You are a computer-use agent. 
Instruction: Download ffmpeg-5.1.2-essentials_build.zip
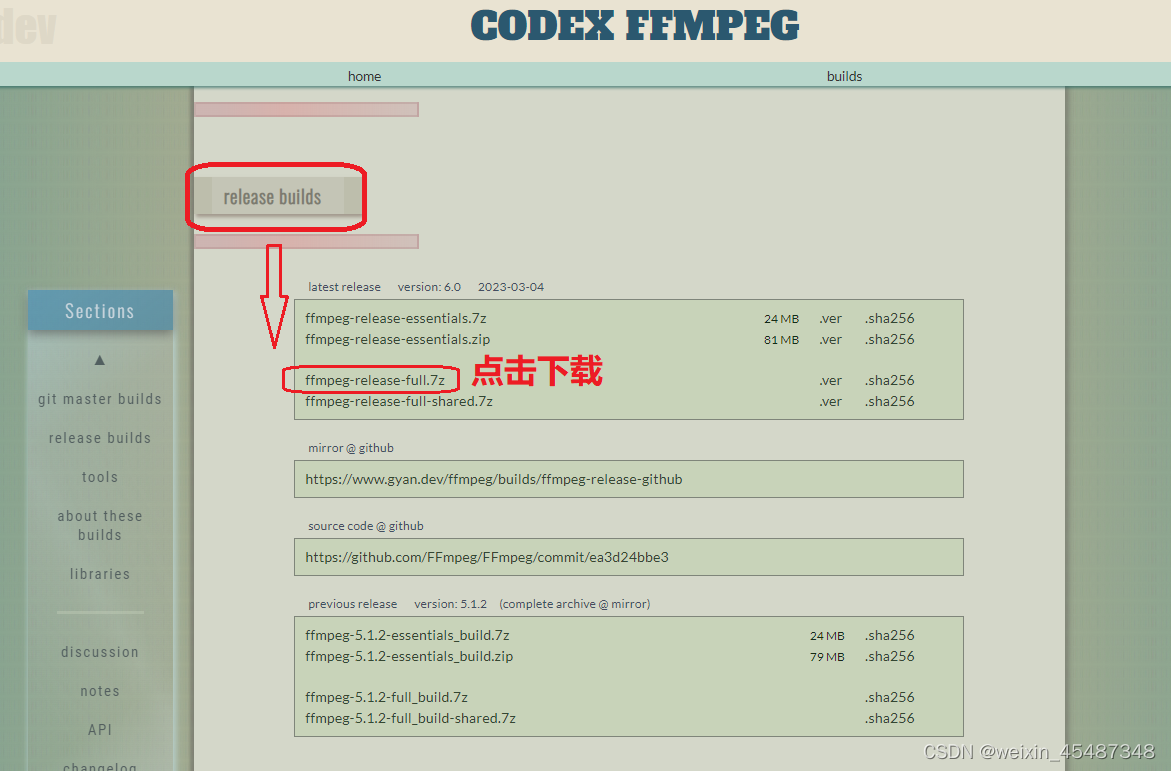click(408, 657)
